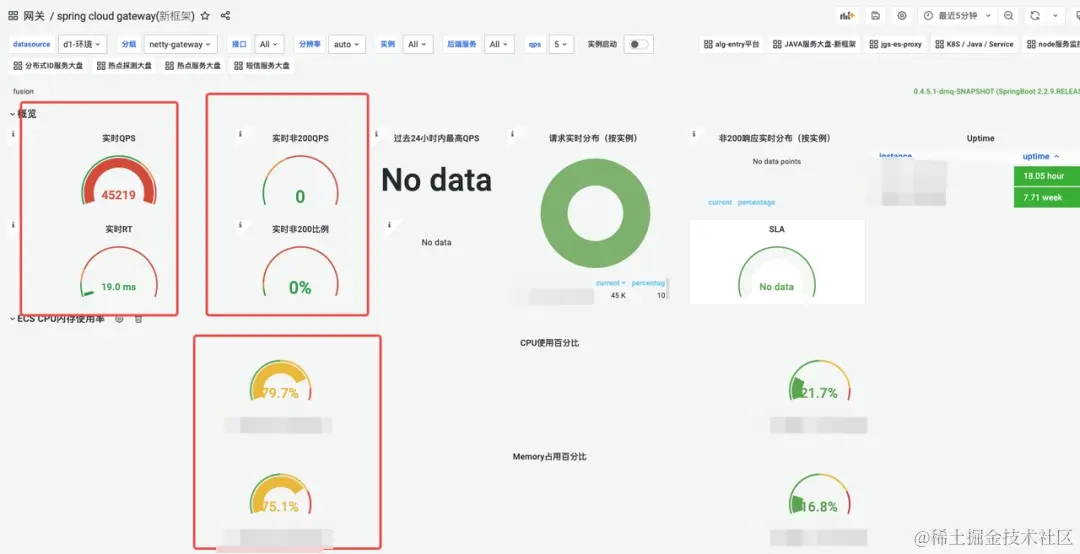Open the 热点探测大盘 link
The image size is (1080, 554).
pos(124,65)
